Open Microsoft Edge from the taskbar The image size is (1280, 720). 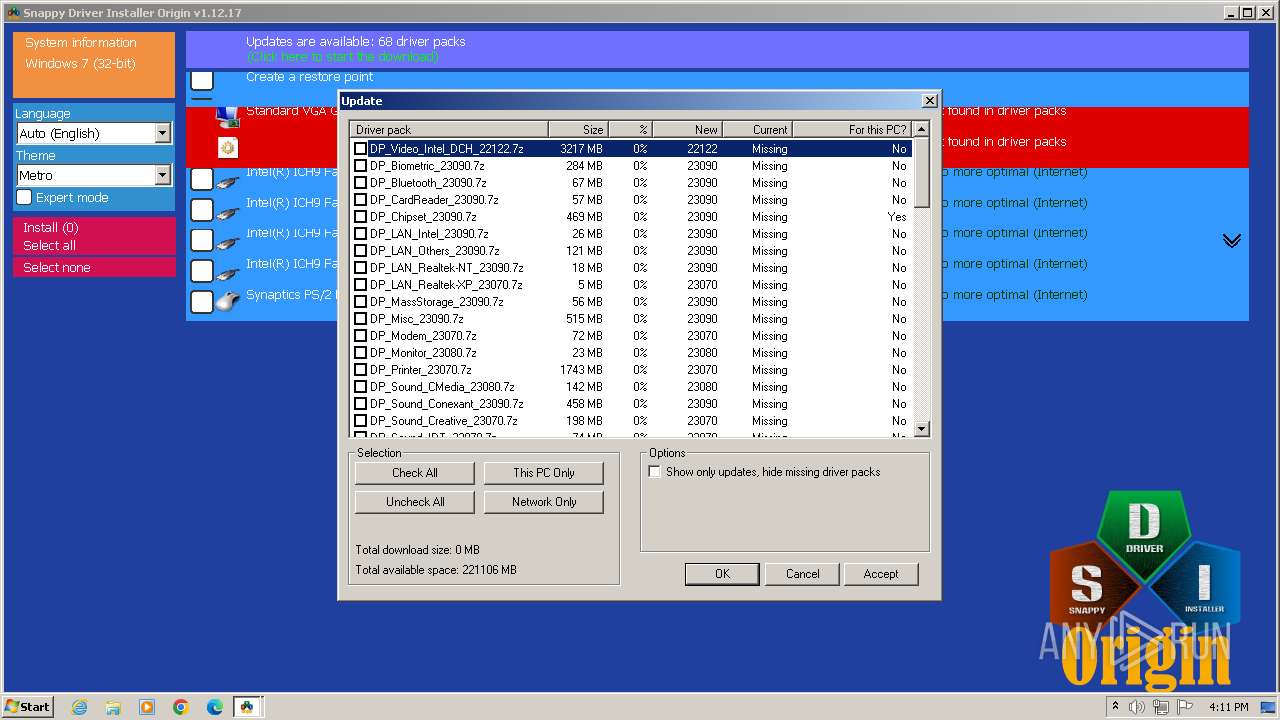pos(215,707)
